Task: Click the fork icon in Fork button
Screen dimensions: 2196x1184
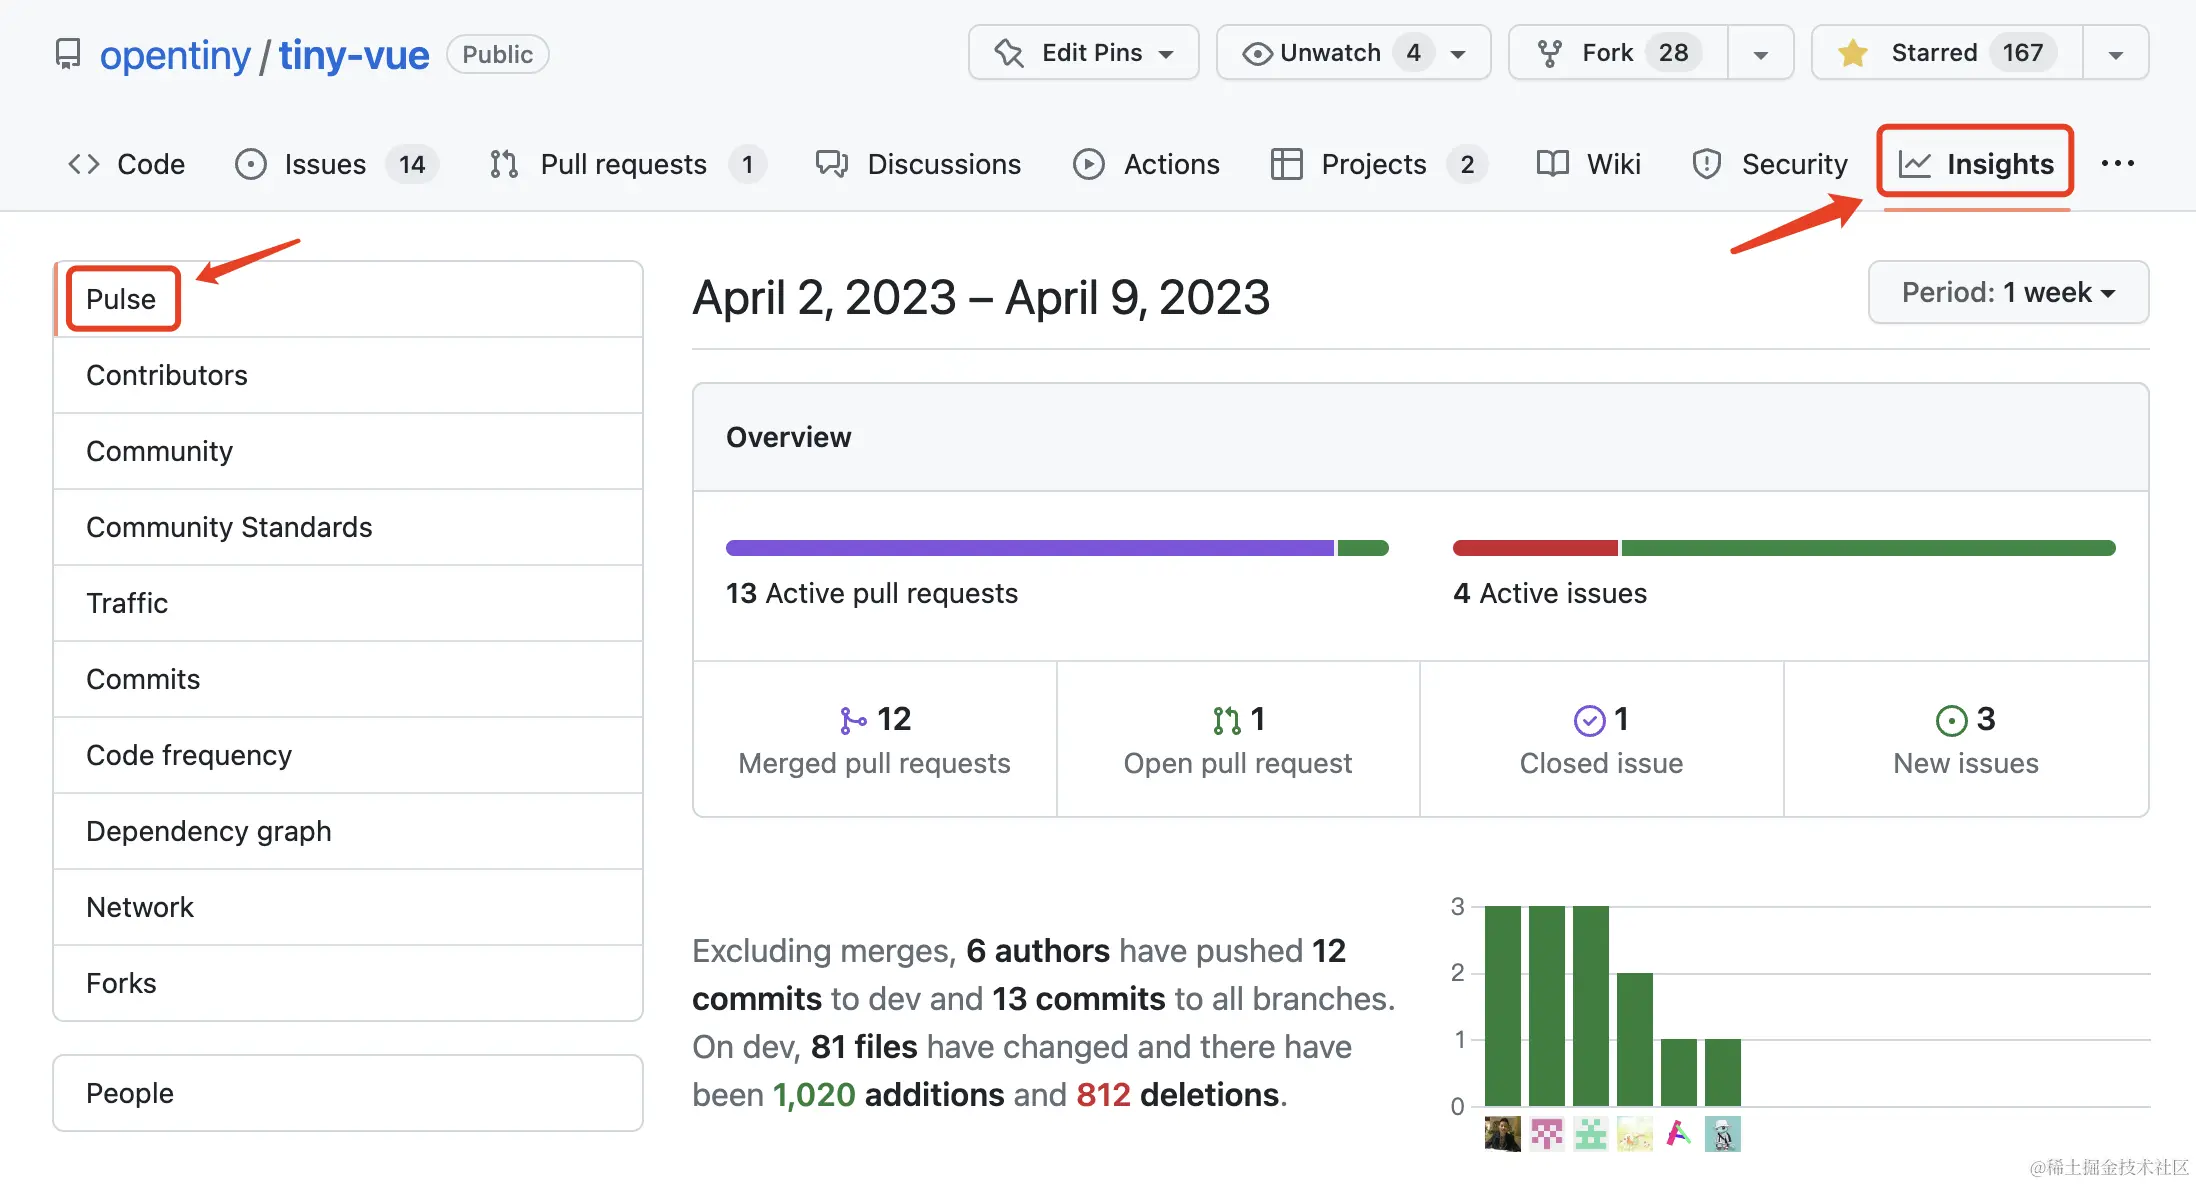Action: pos(1550,53)
